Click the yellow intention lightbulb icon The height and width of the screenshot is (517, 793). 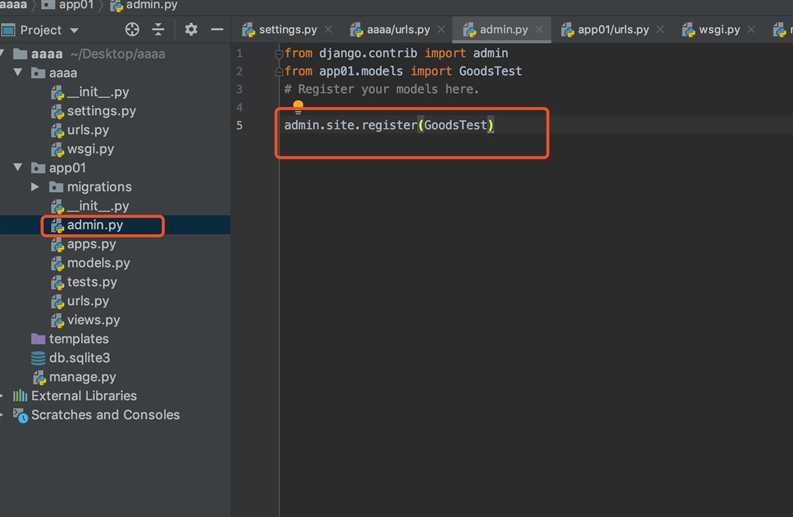(x=298, y=106)
